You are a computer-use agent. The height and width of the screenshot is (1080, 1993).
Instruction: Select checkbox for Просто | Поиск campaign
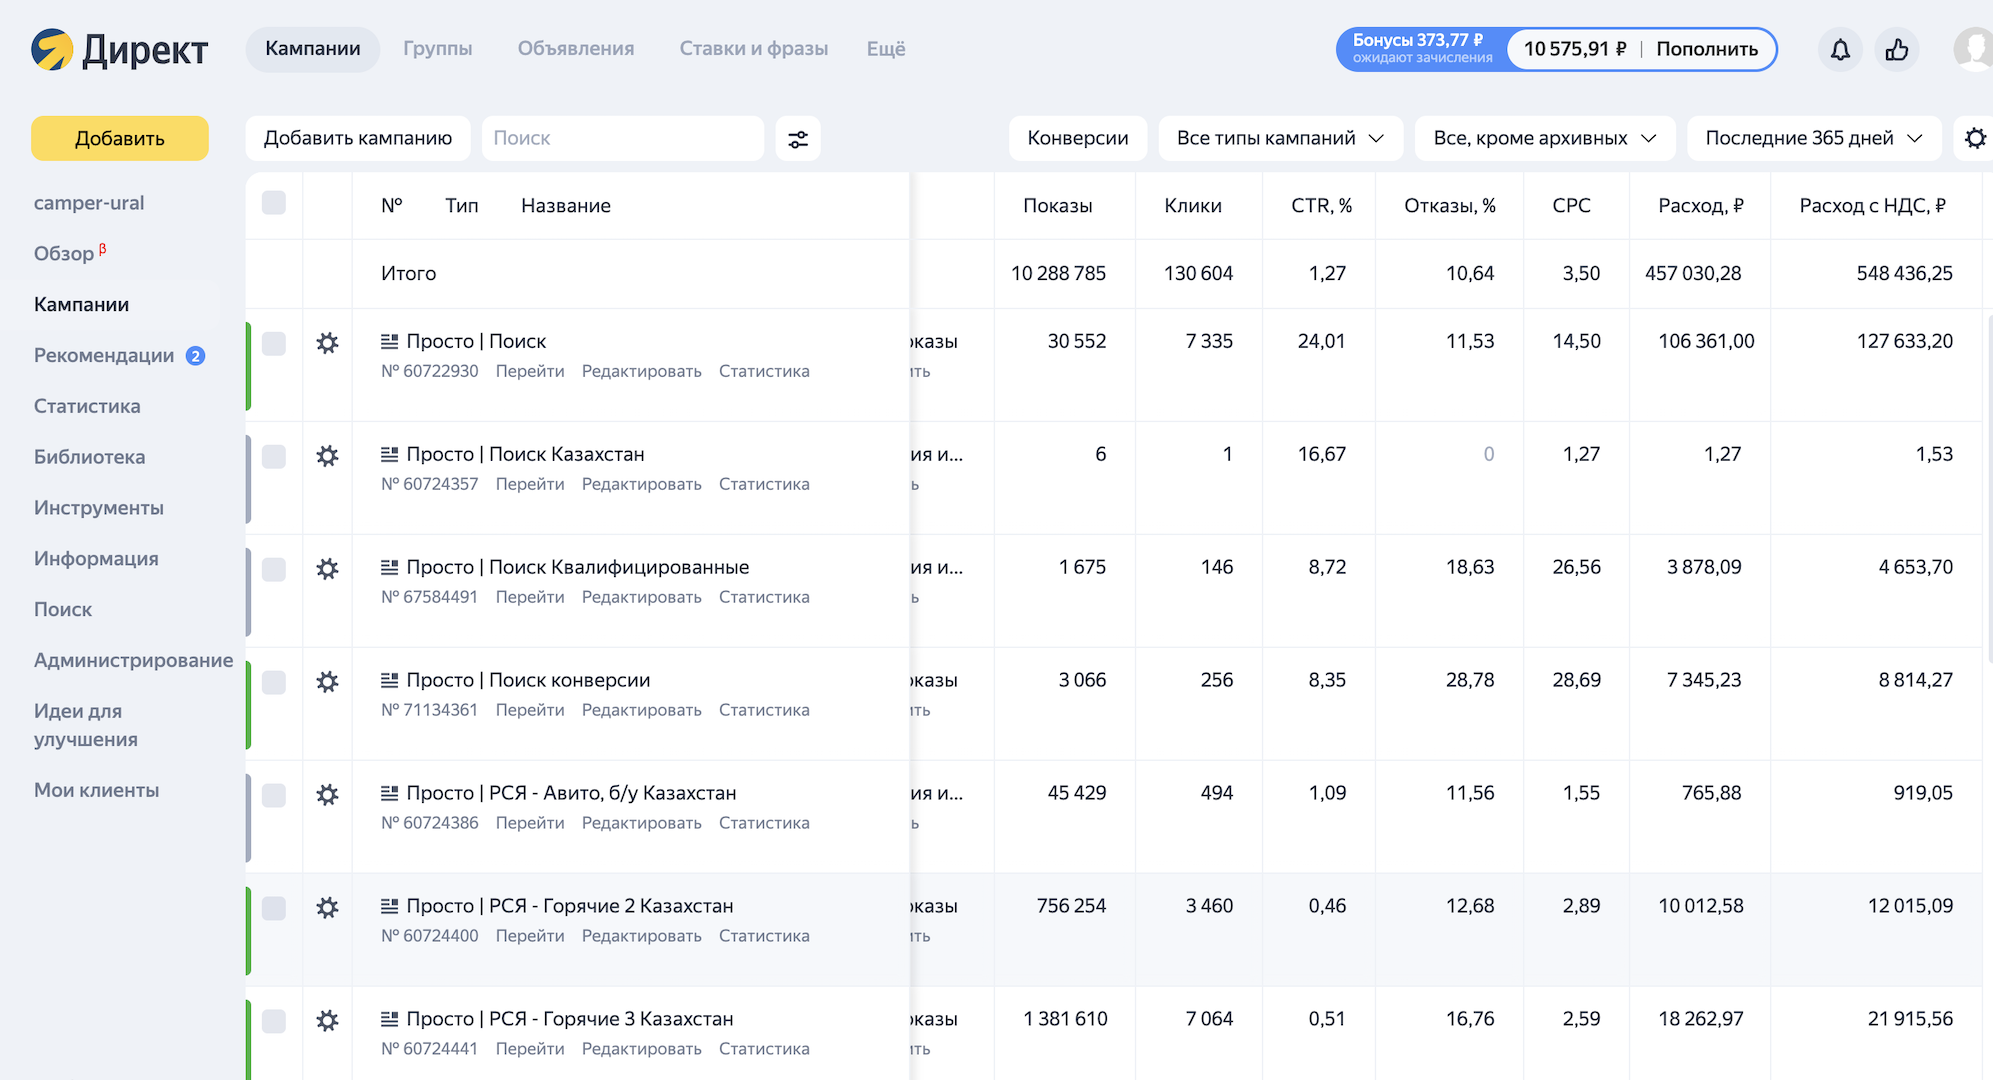[274, 344]
